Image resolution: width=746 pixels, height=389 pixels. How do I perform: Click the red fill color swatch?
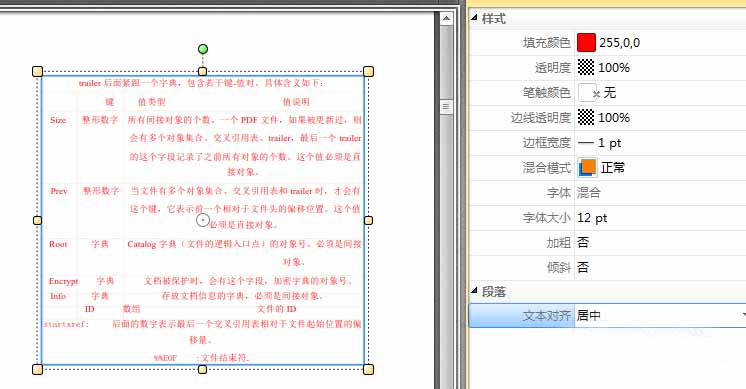point(586,42)
